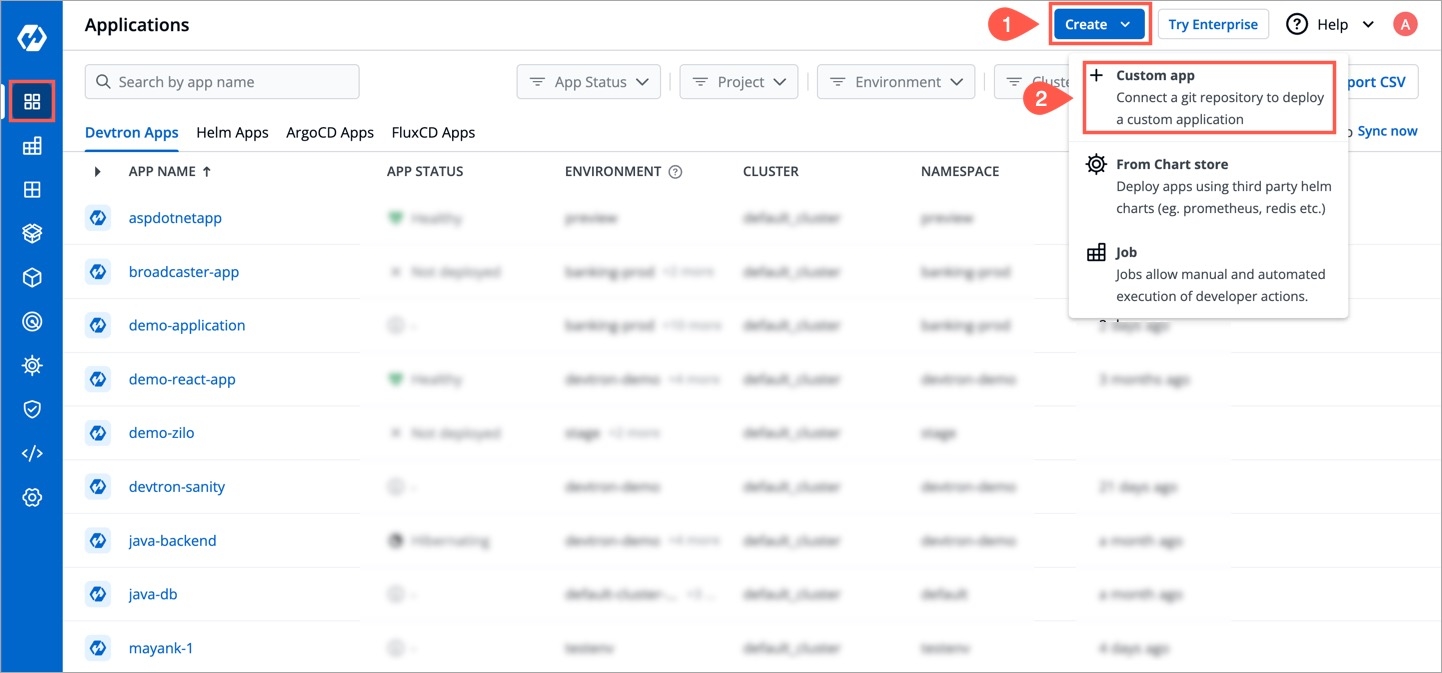Open the Environment filter dropdown
This screenshot has height=673, width=1442.
click(895, 82)
